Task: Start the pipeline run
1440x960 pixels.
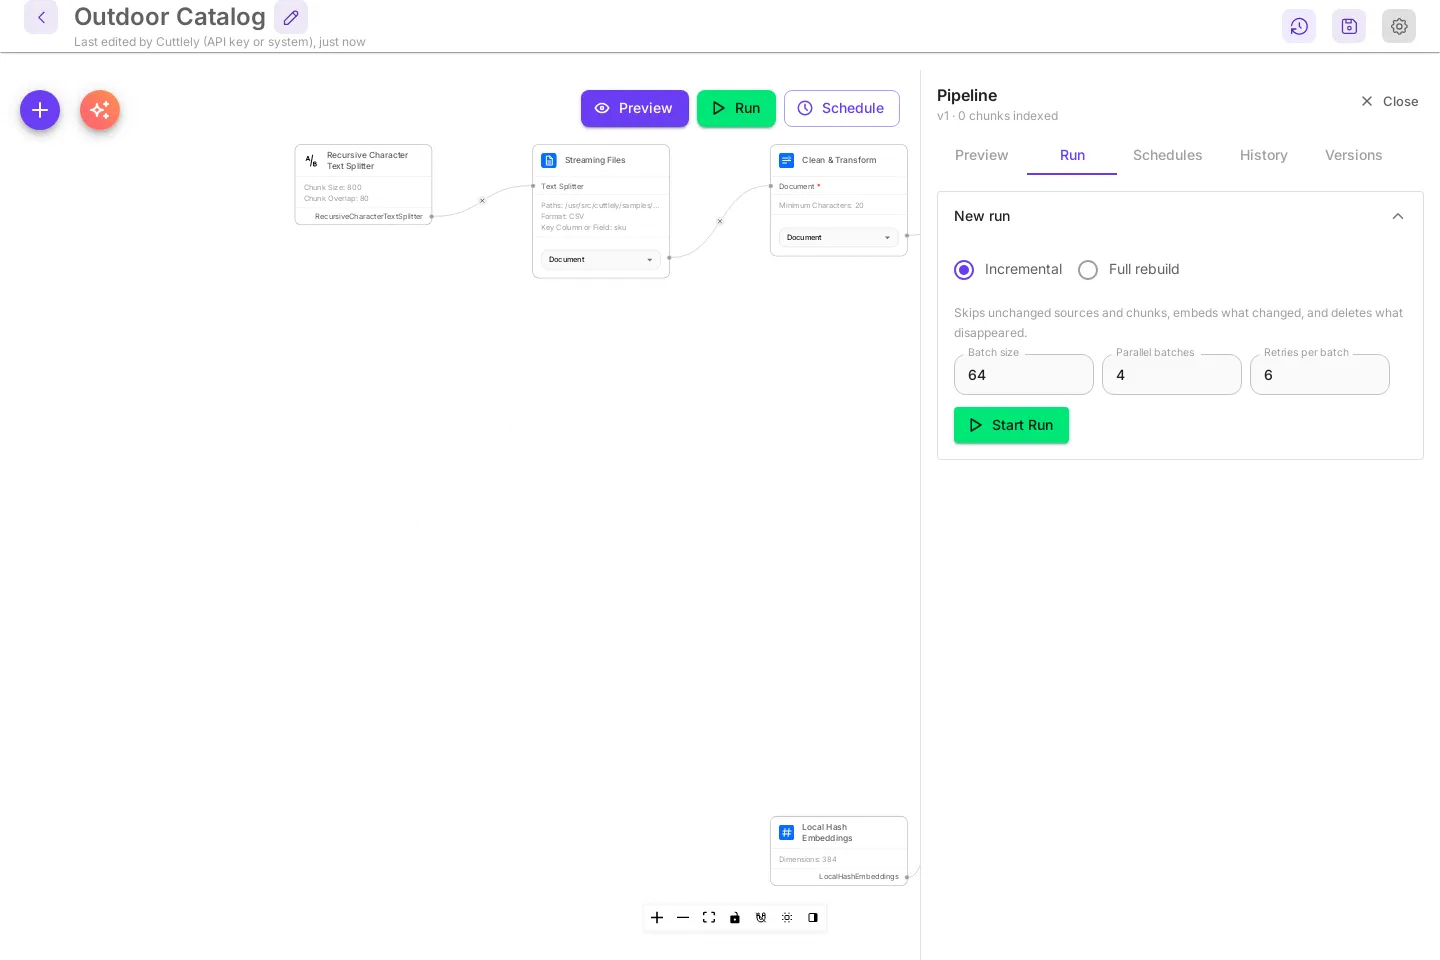Action: [1011, 425]
